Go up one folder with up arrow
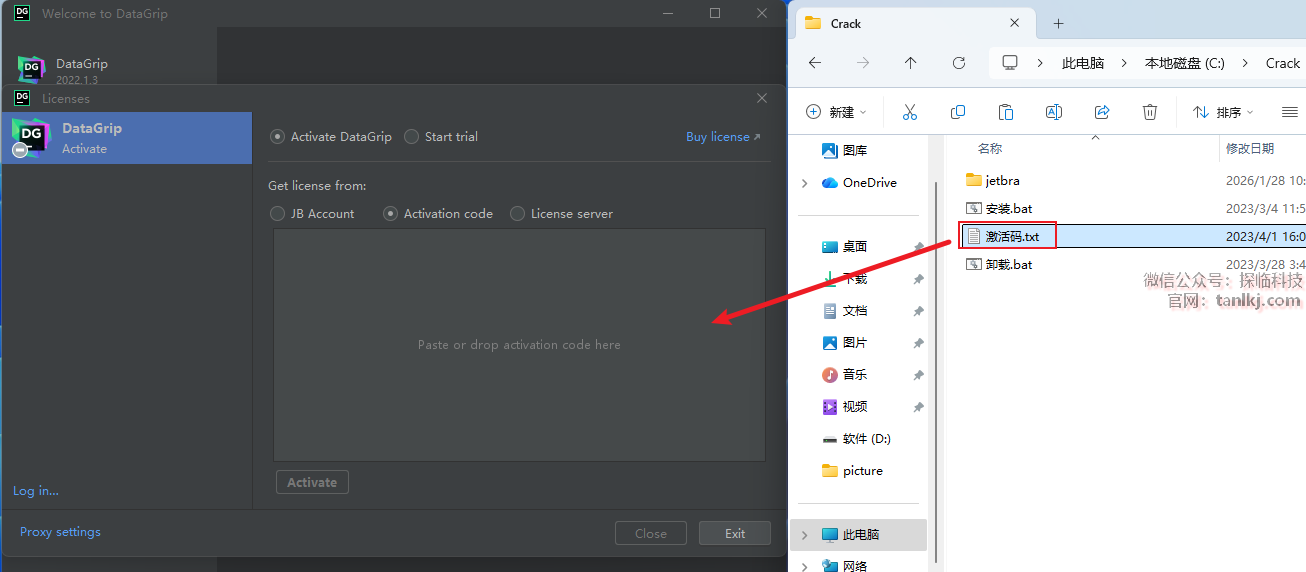Image resolution: width=1306 pixels, height=572 pixels. [910, 63]
